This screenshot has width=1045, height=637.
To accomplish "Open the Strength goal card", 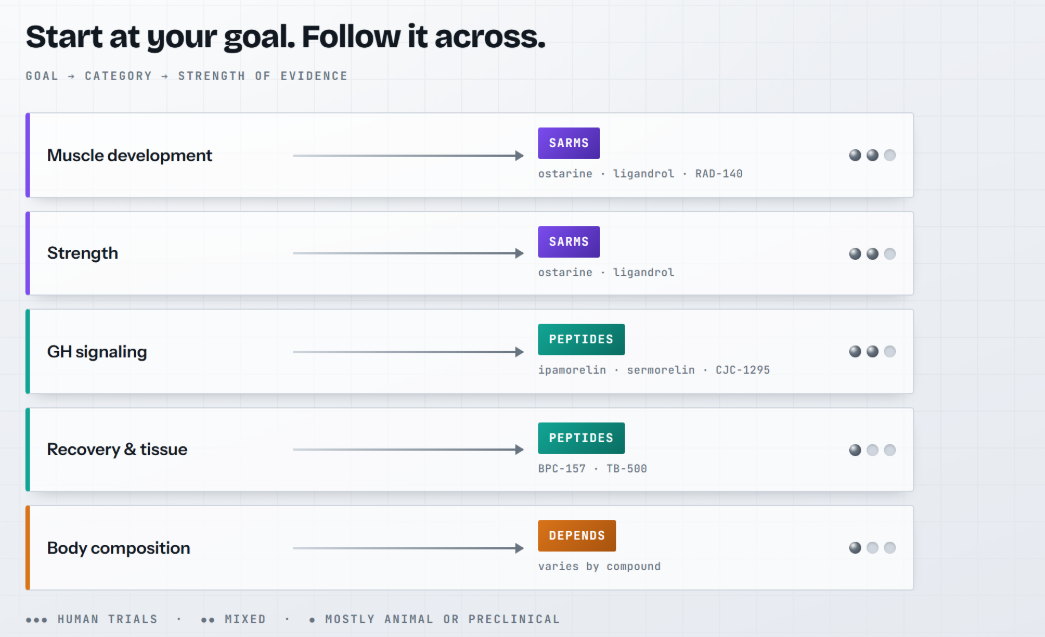I will 469,253.
